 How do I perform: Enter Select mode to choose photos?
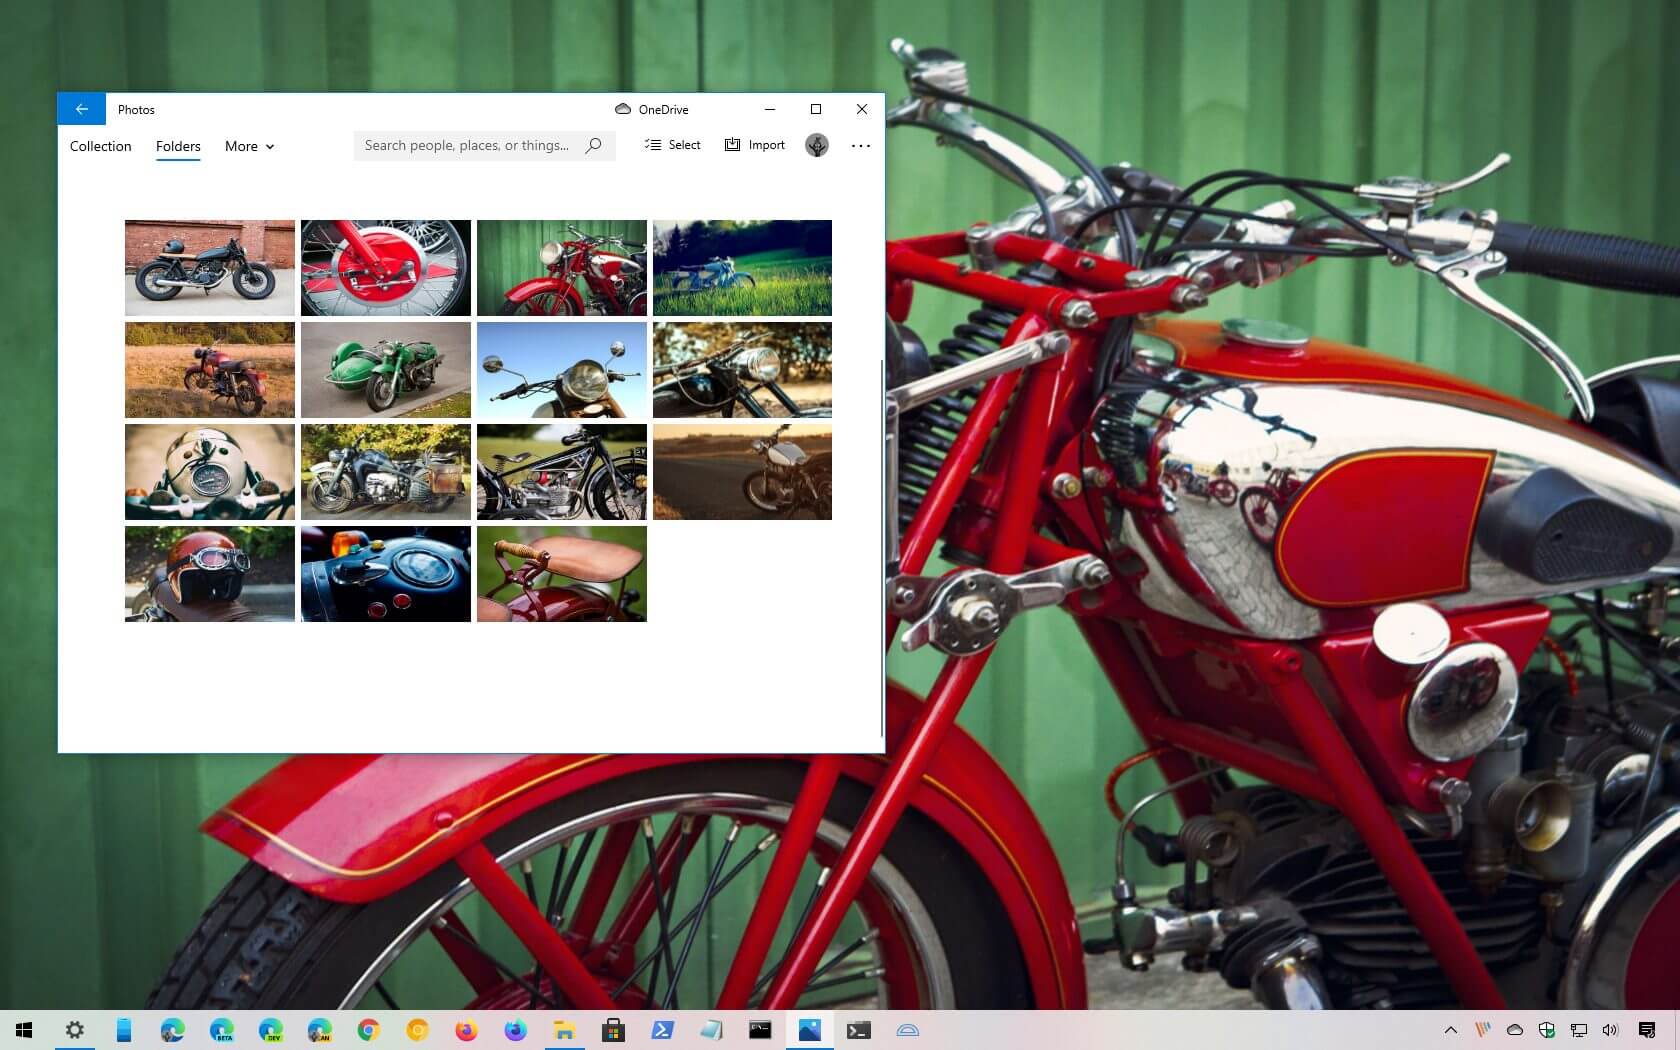click(x=672, y=145)
